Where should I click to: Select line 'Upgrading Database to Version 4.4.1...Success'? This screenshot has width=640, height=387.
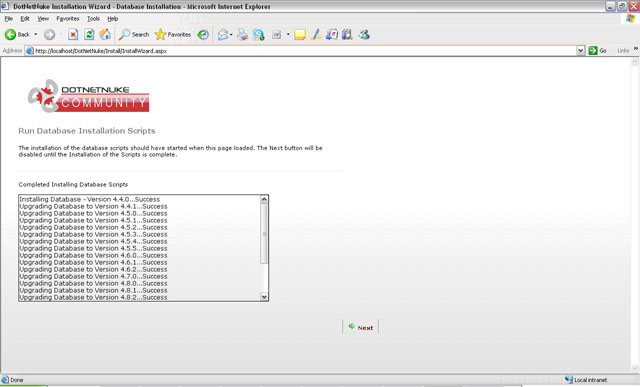click(93, 206)
